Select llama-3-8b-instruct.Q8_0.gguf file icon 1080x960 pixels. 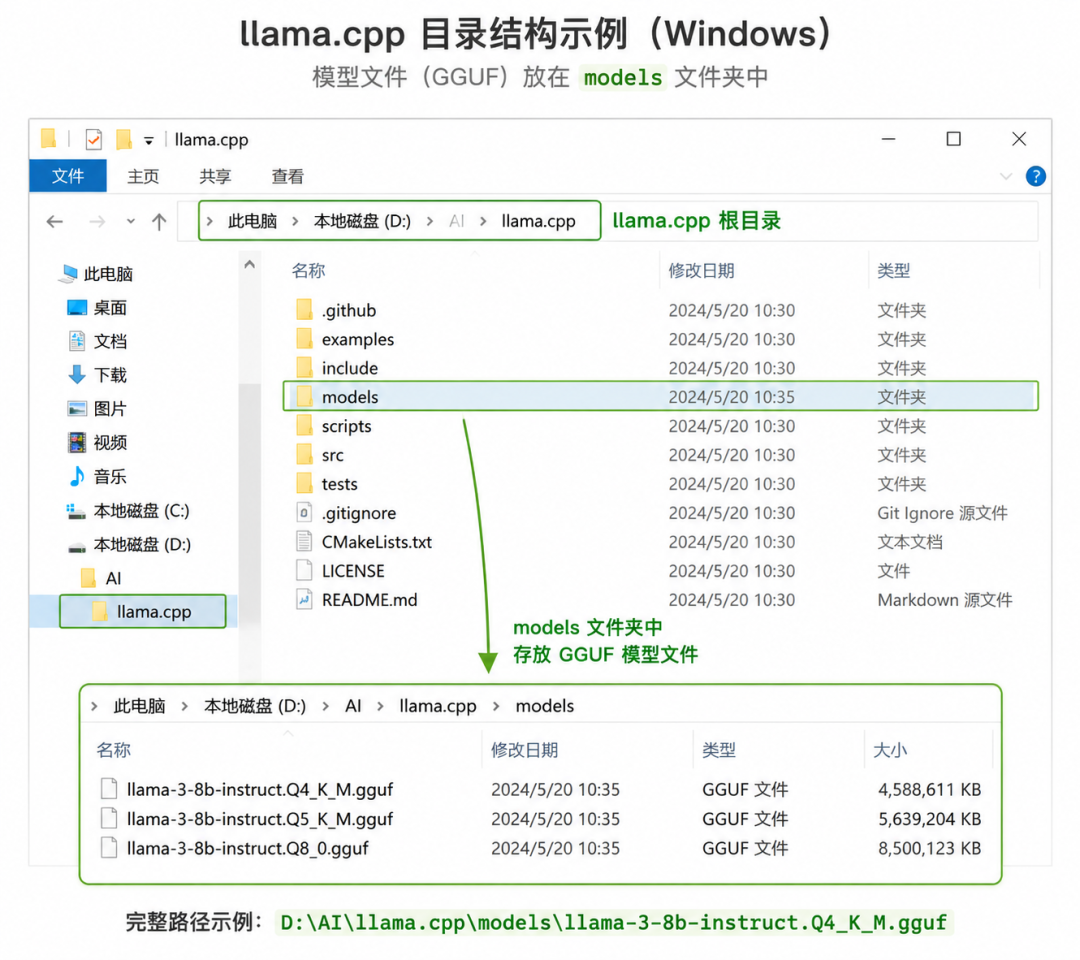[x=109, y=848]
